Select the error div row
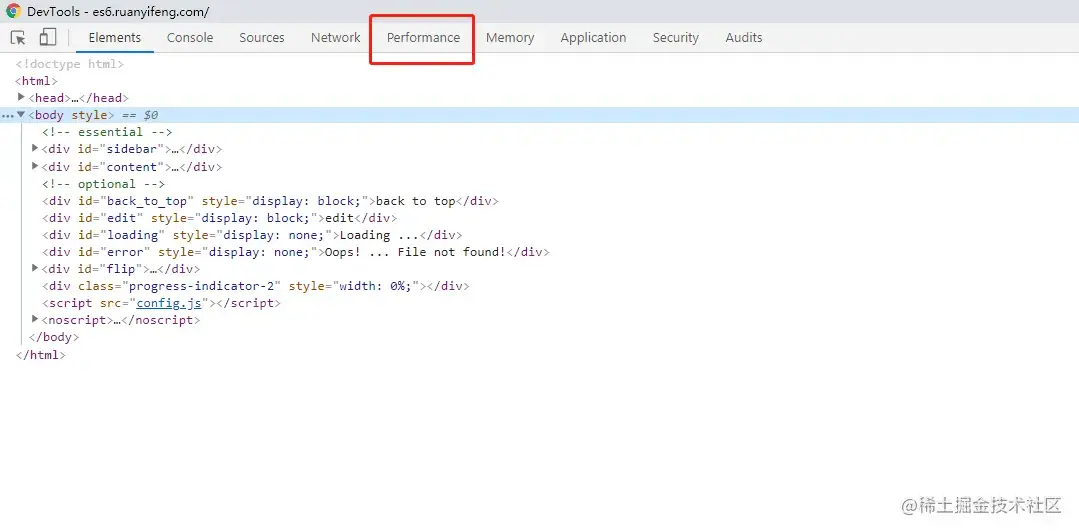1079x532 pixels. point(296,252)
